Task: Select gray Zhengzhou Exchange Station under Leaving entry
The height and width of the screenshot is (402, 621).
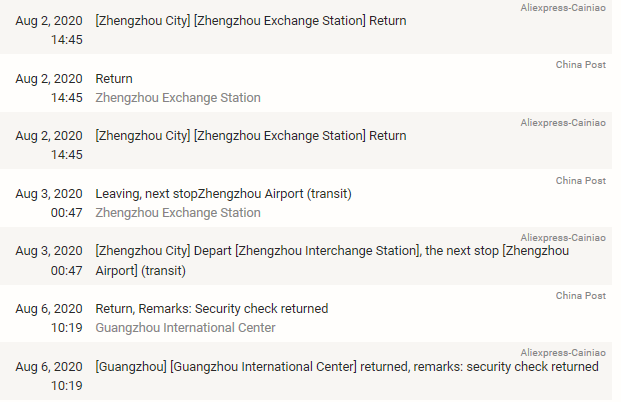Action: [x=177, y=213]
